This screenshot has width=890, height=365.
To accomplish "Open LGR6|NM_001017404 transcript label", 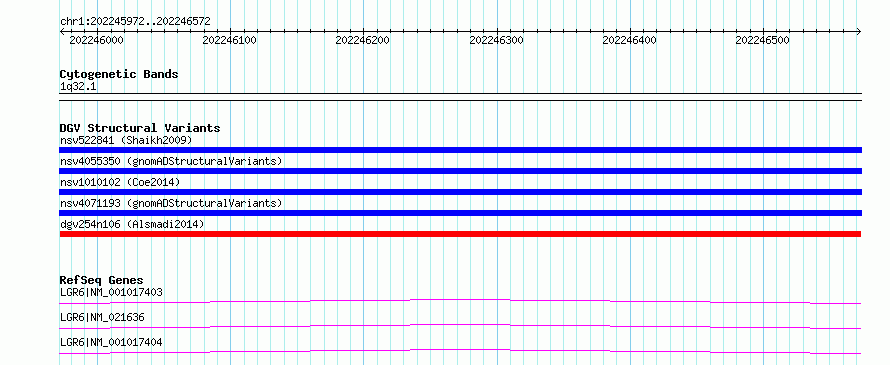I will (111, 342).
